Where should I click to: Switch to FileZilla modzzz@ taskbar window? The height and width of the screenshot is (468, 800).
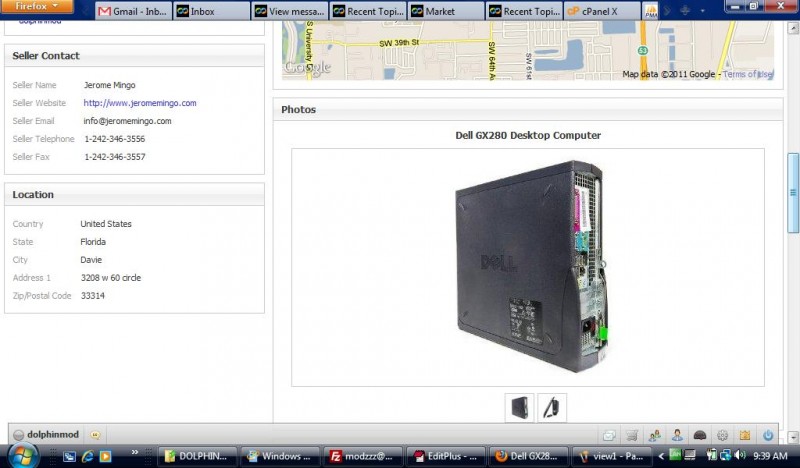click(x=363, y=456)
